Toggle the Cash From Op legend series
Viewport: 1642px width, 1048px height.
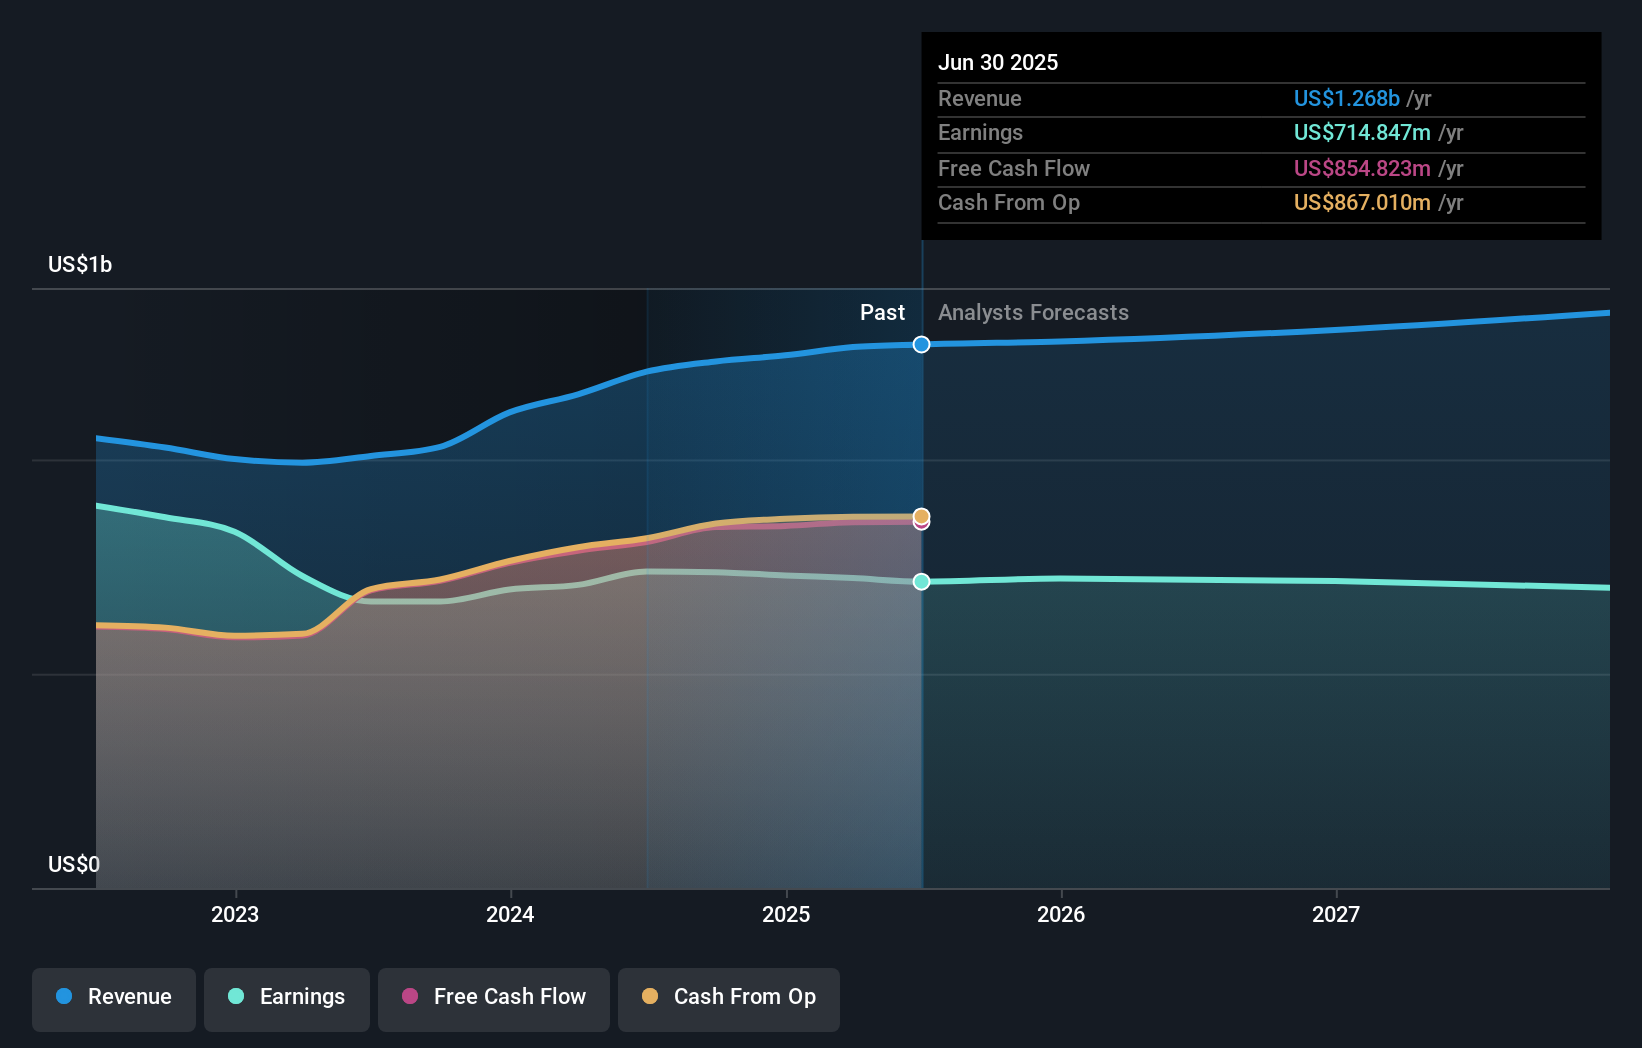[729, 999]
